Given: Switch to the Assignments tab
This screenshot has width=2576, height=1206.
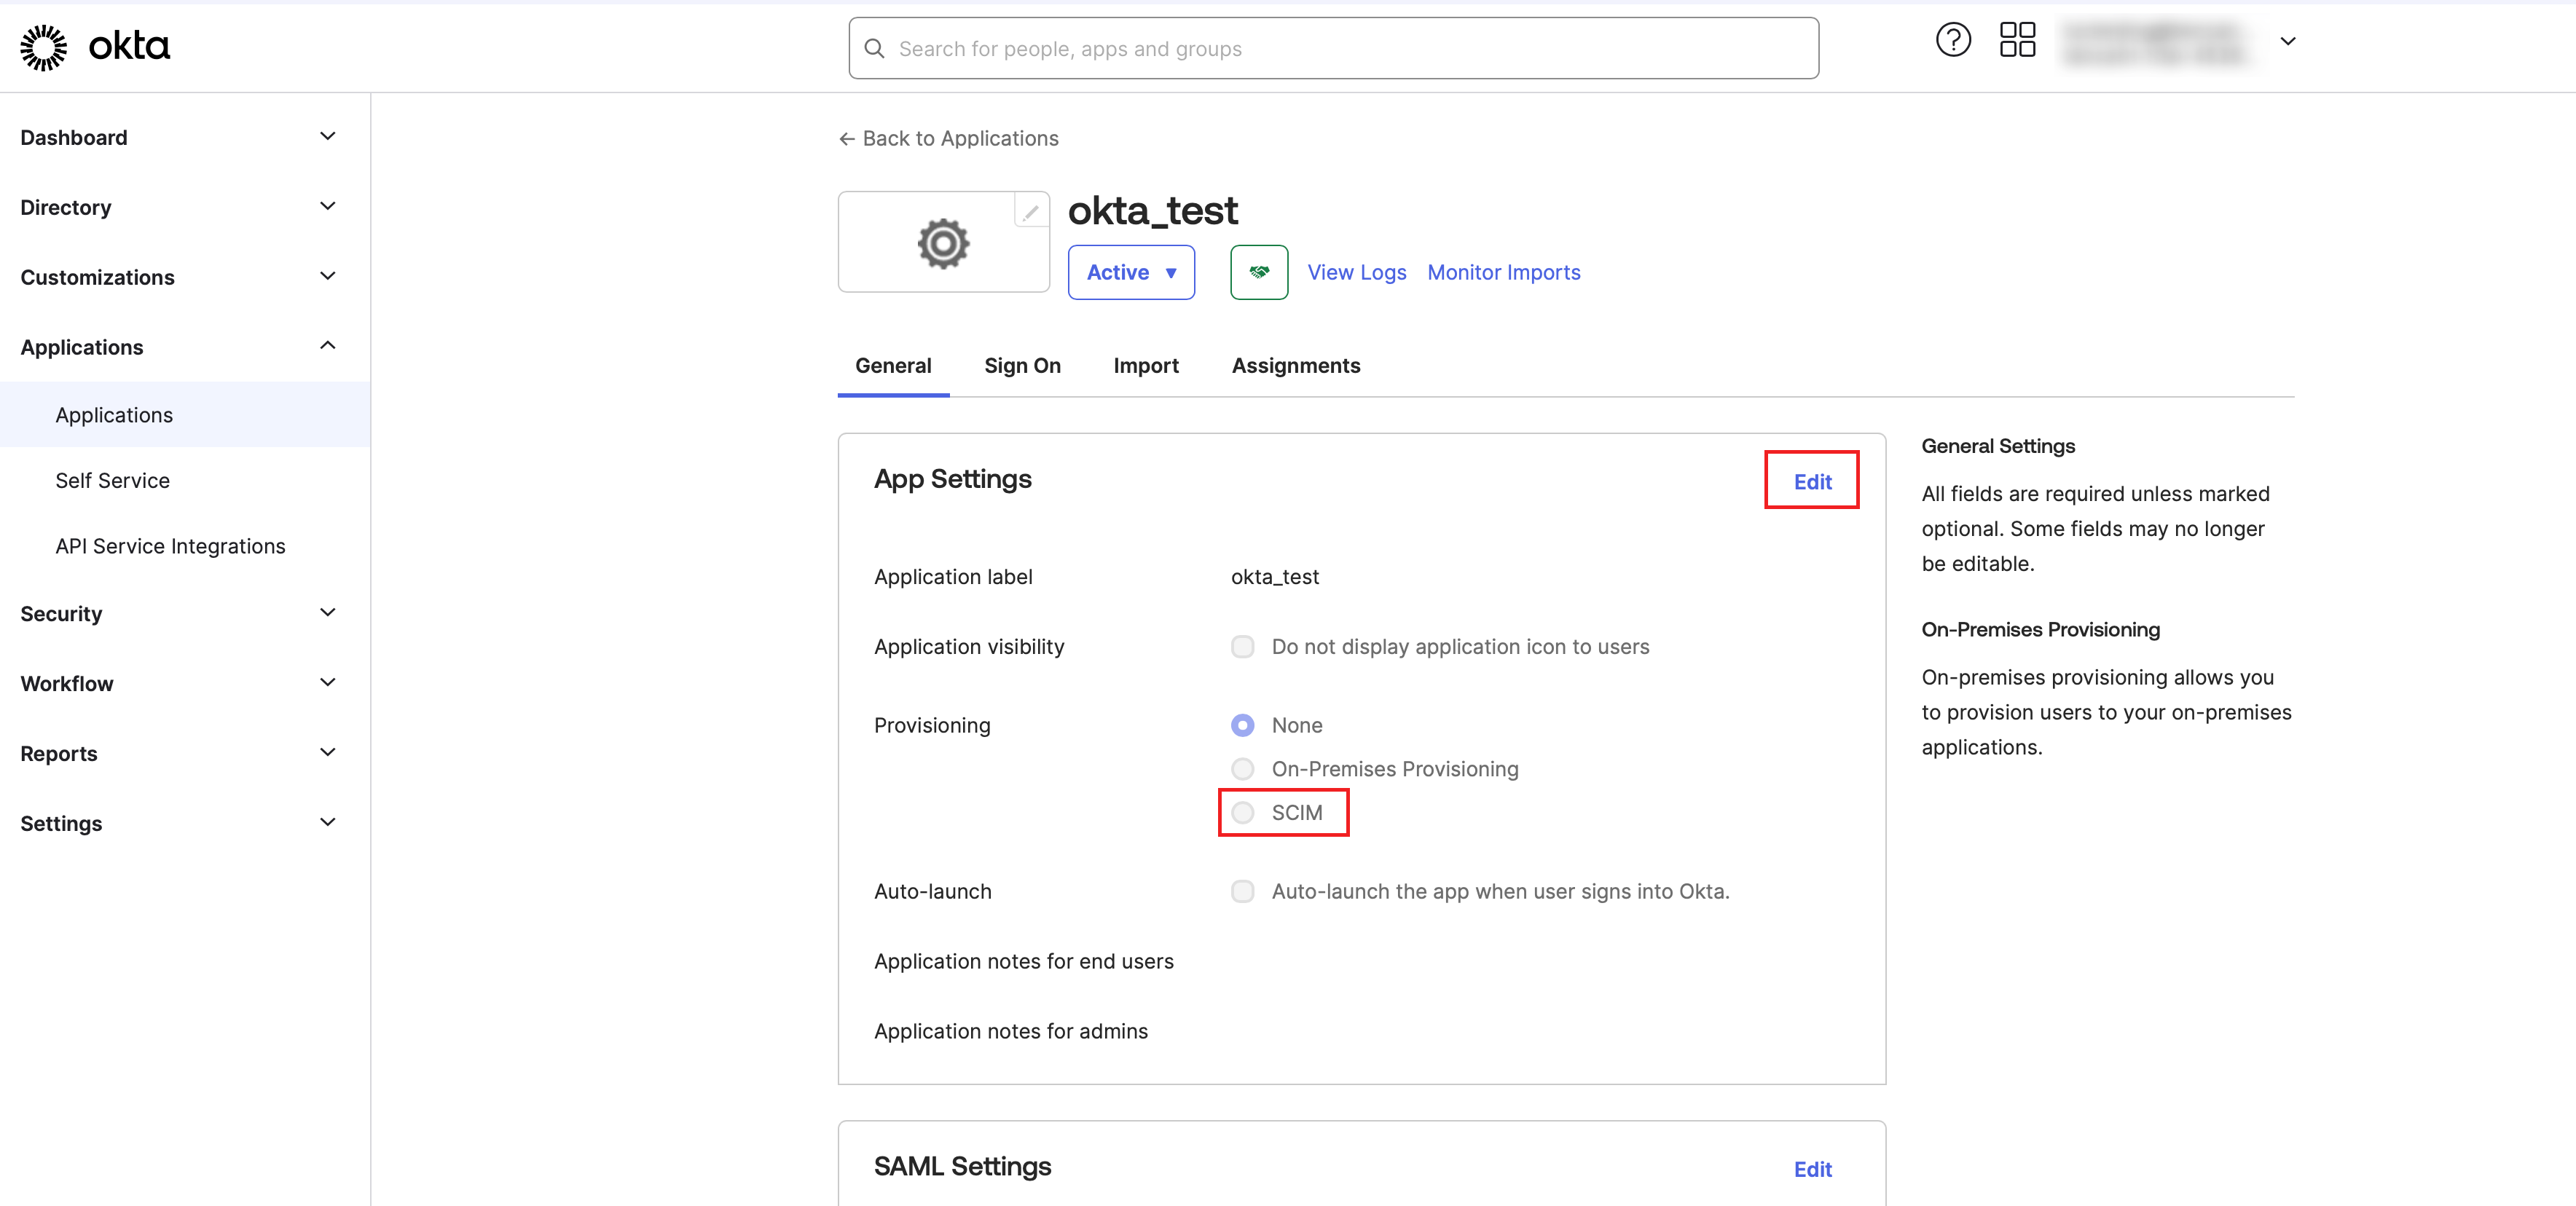Looking at the screenshot, I should coord(1295,366).
